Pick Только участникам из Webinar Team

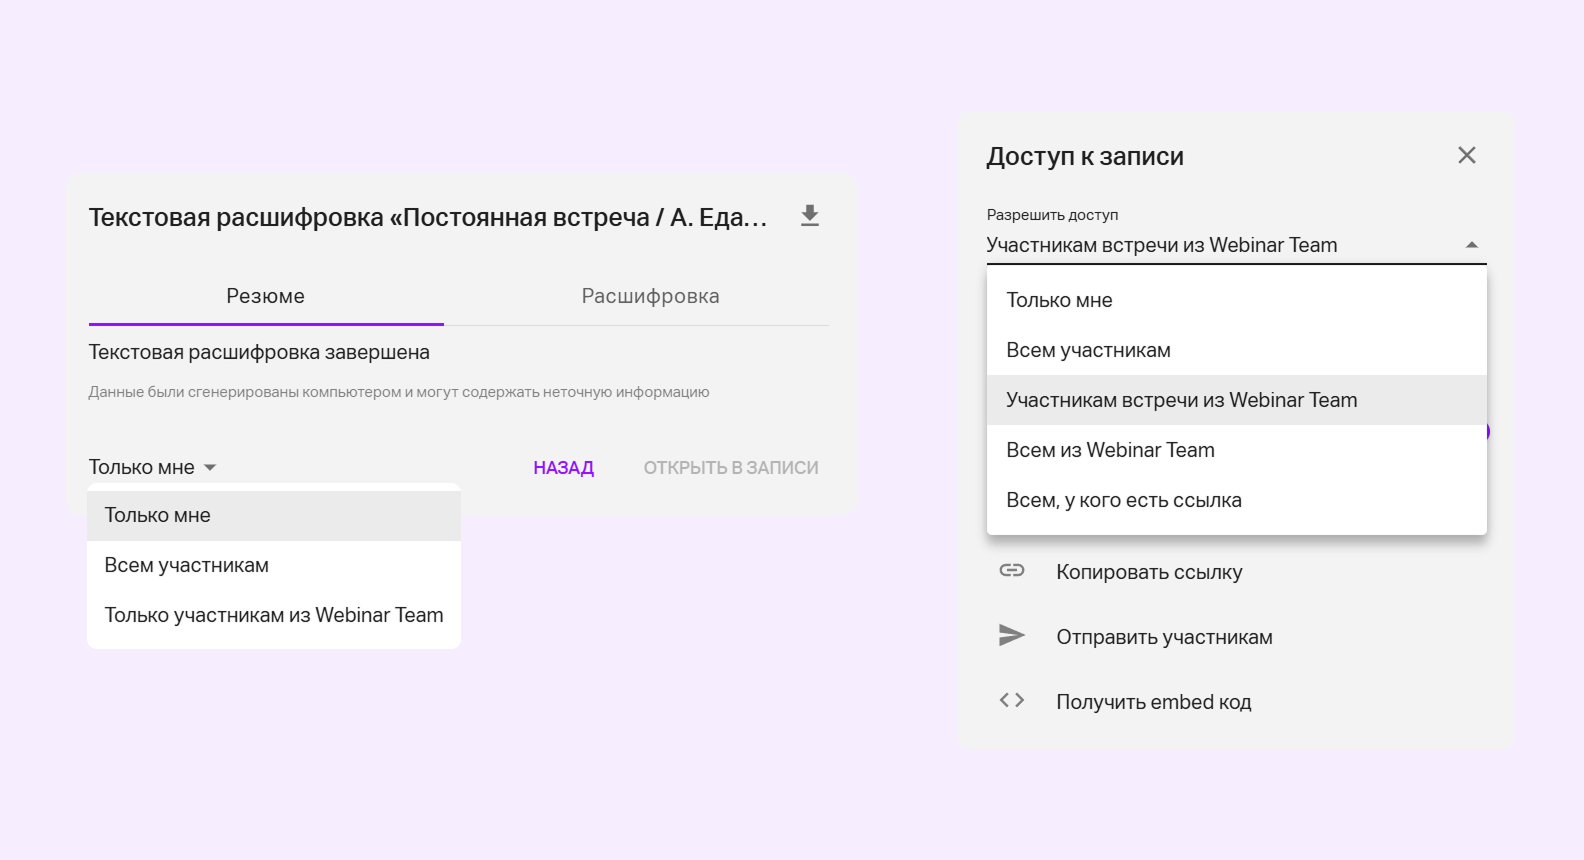click(273, 616)
